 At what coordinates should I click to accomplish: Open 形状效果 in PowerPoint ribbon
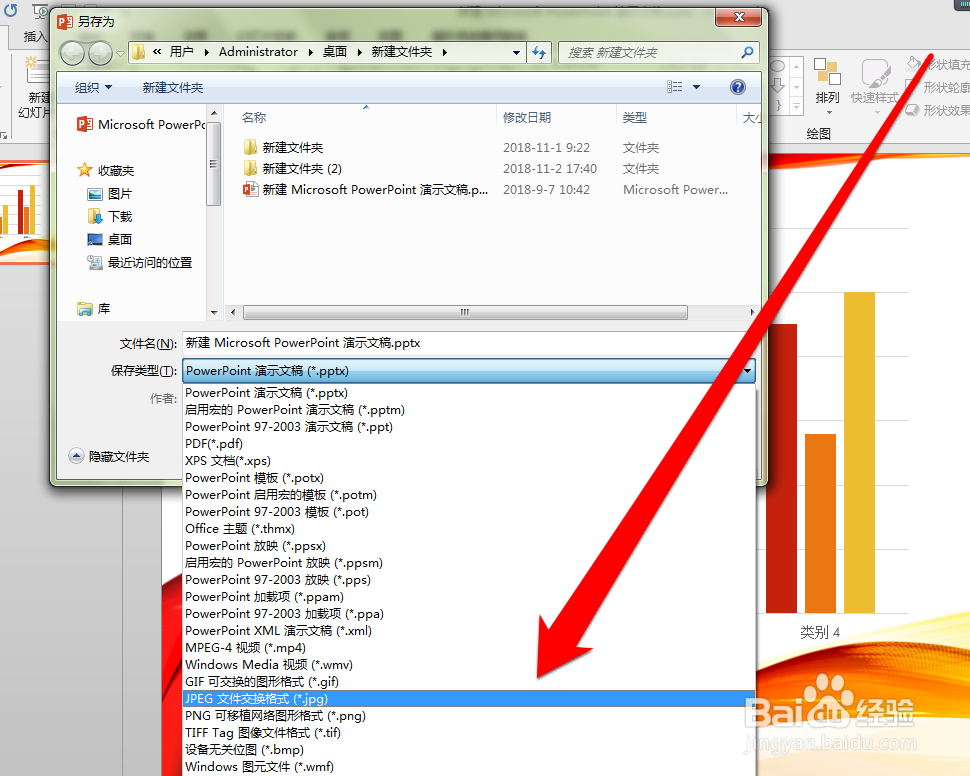coord(937,110)
